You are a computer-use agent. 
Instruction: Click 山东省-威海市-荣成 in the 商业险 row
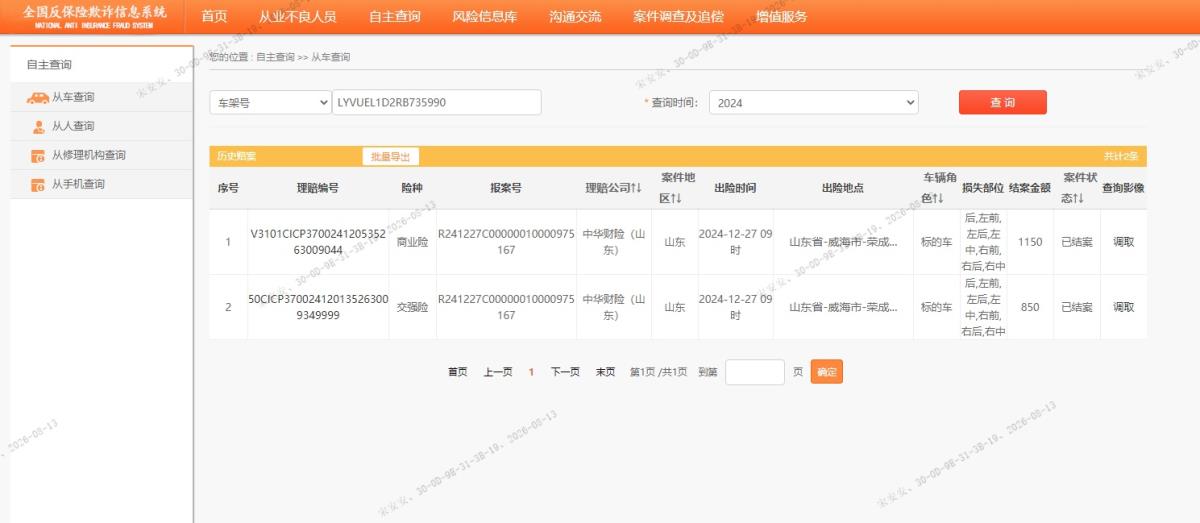click(843, 242)
